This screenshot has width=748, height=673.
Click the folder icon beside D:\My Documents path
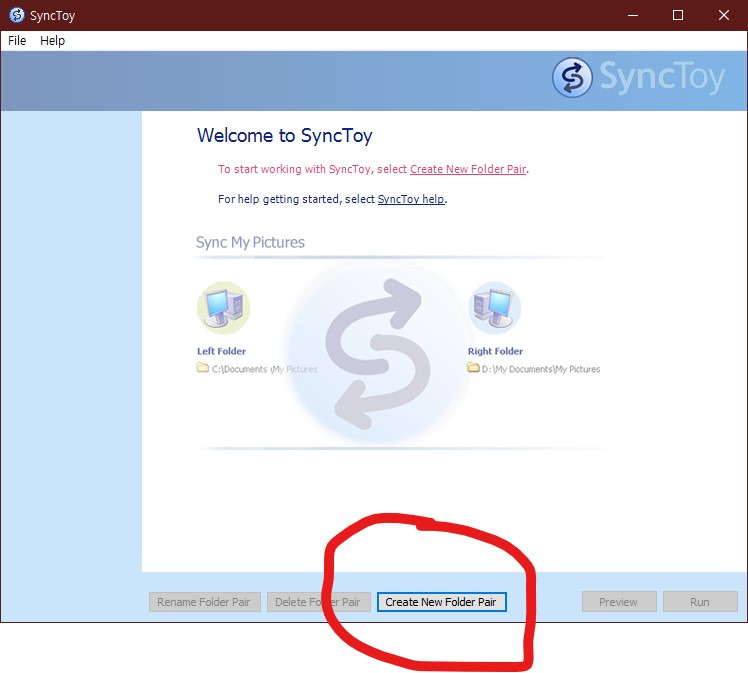473,368
